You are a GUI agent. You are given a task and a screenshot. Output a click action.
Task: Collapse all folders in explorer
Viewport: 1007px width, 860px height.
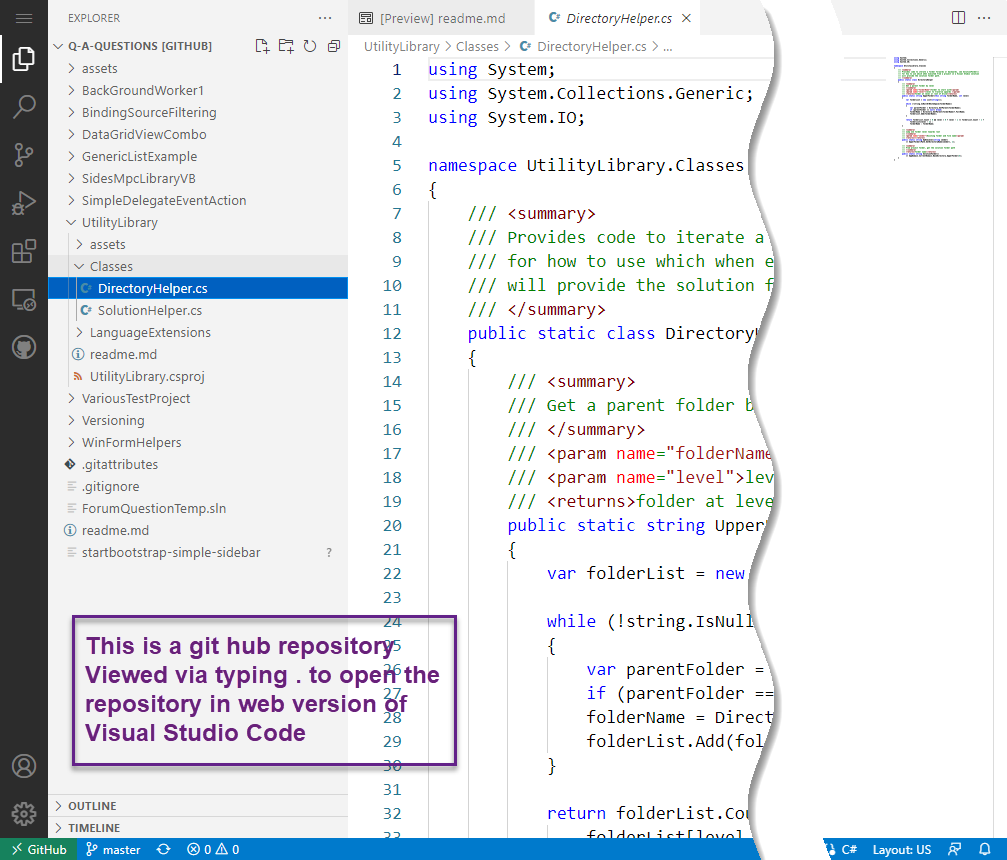333,46
